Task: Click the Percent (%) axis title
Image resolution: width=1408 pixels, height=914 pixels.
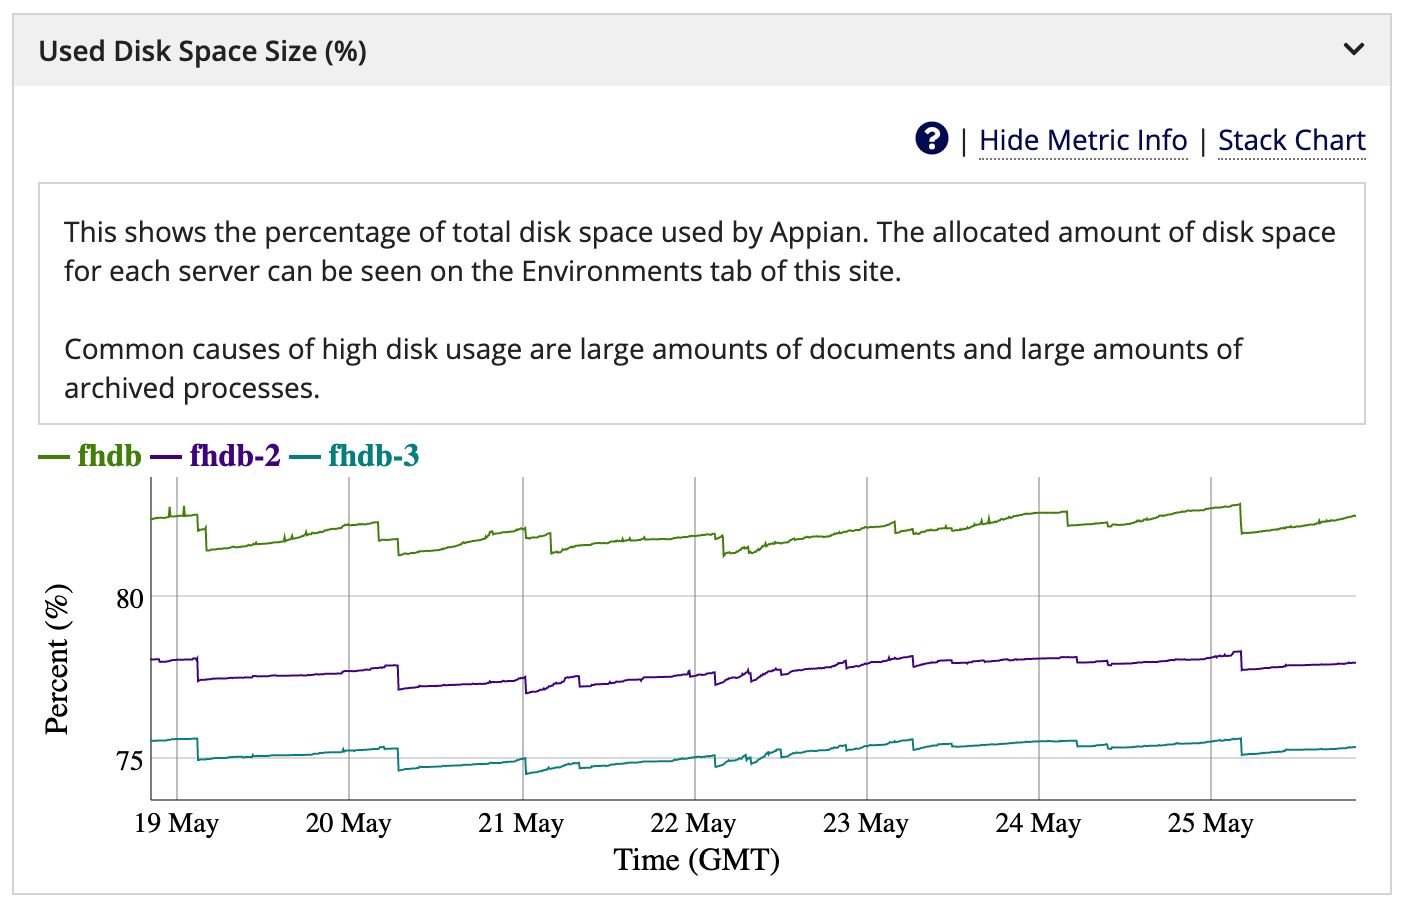Action: click(x=58, y=660)
